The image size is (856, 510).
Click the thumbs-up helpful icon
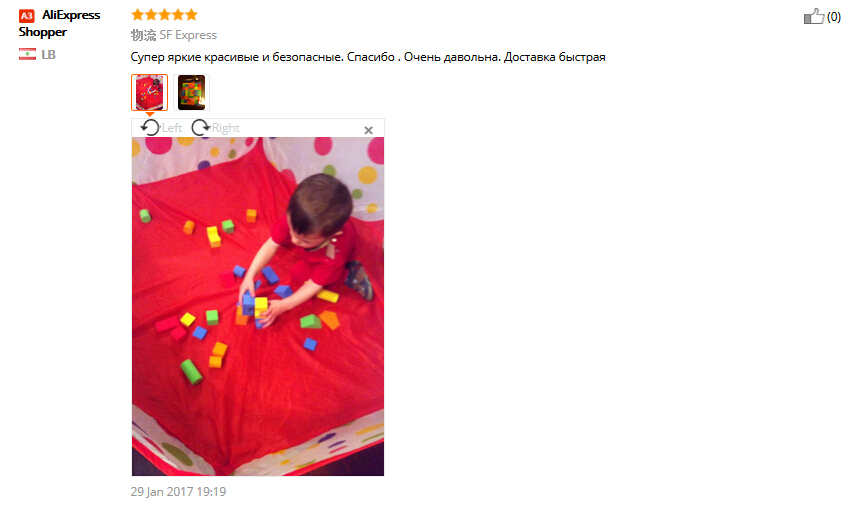click(813, 16)
